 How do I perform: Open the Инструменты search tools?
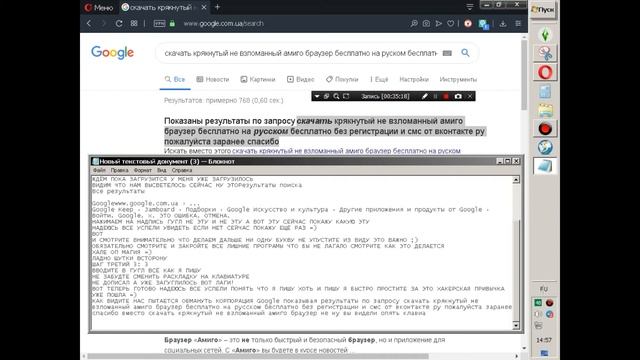pyautogui.click(x=458, y=79)
